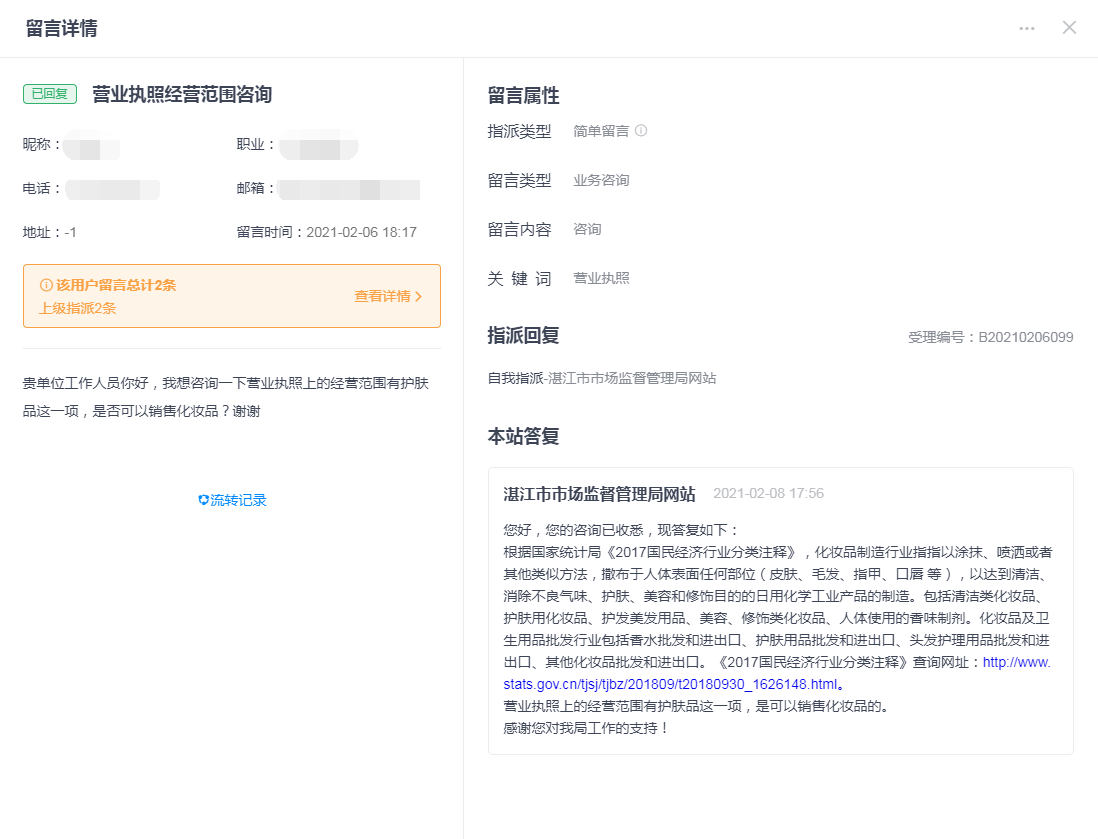Image resolution: width=1098 pixels, height=839 pixels.
Task: Click the info icon in the orange banner
Action: [x=45, y=285]
